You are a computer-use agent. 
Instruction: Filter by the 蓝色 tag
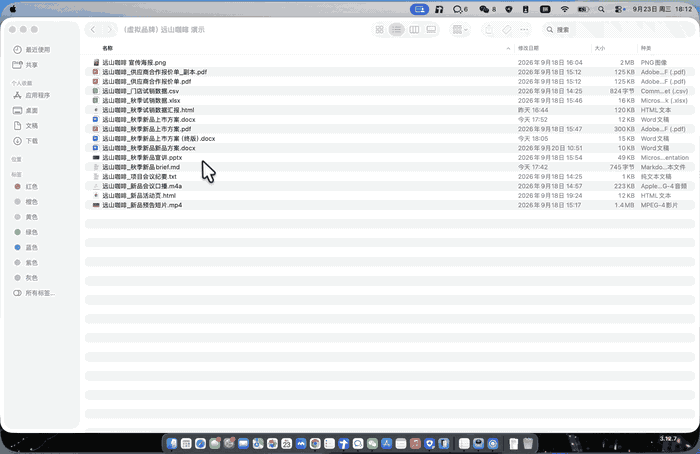(31, 247)
